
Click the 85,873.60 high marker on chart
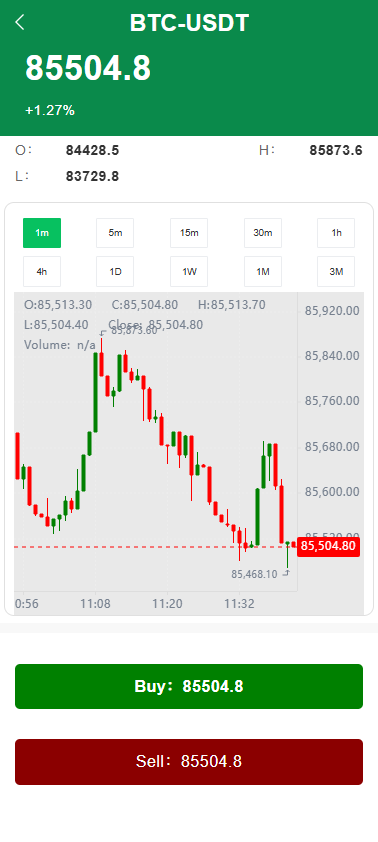[x=134, y=331]
